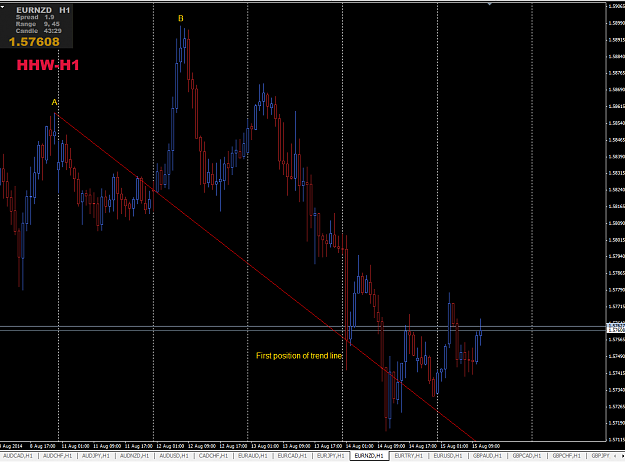Open the AUDJPY,H1 chart tab
The width and height of the screenshot is (625, 462).
(96, 456)
